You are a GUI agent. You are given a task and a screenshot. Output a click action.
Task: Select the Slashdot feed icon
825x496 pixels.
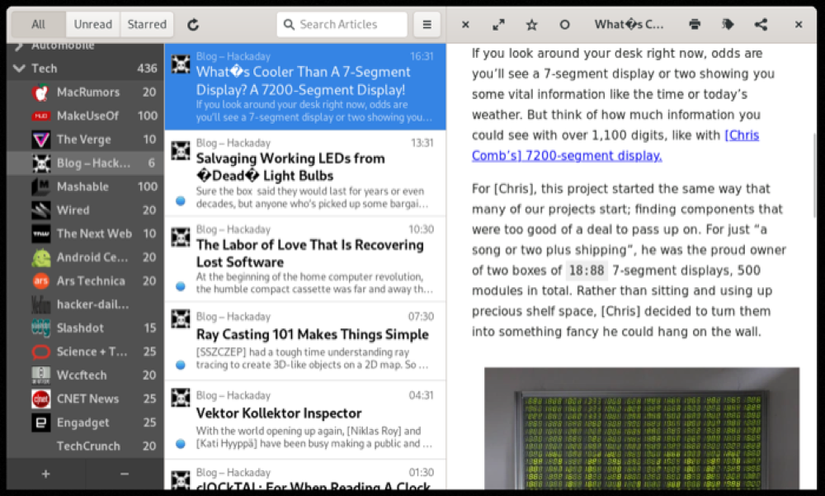click(x=41, y=328)
